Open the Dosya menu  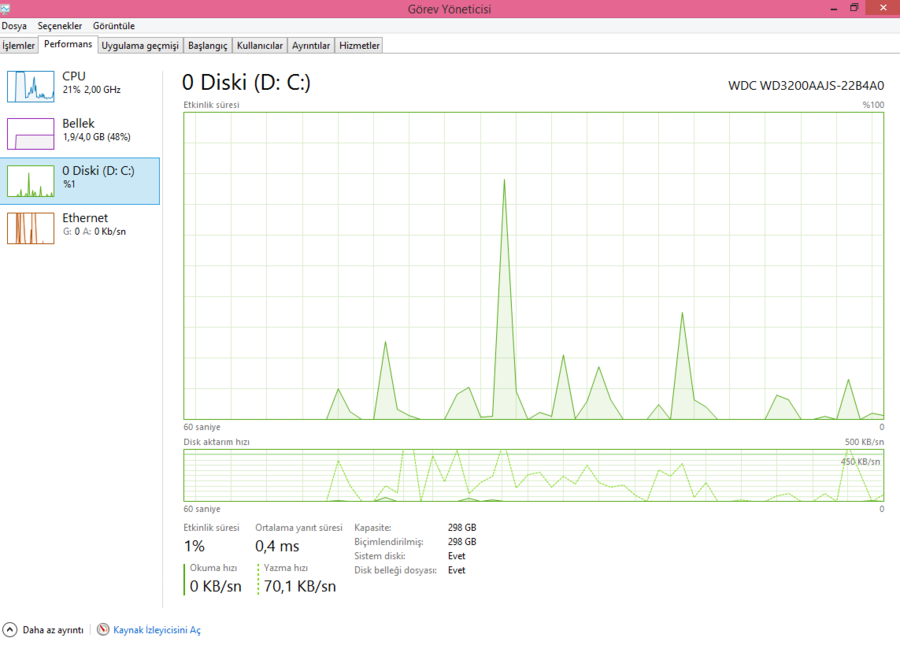point(14,26)
